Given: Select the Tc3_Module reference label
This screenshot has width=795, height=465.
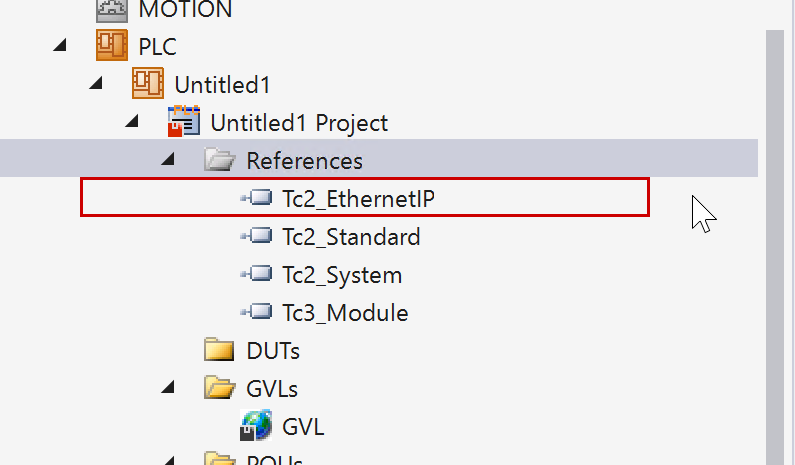Looking at the screenshot, I should click(x=345, y=313).
